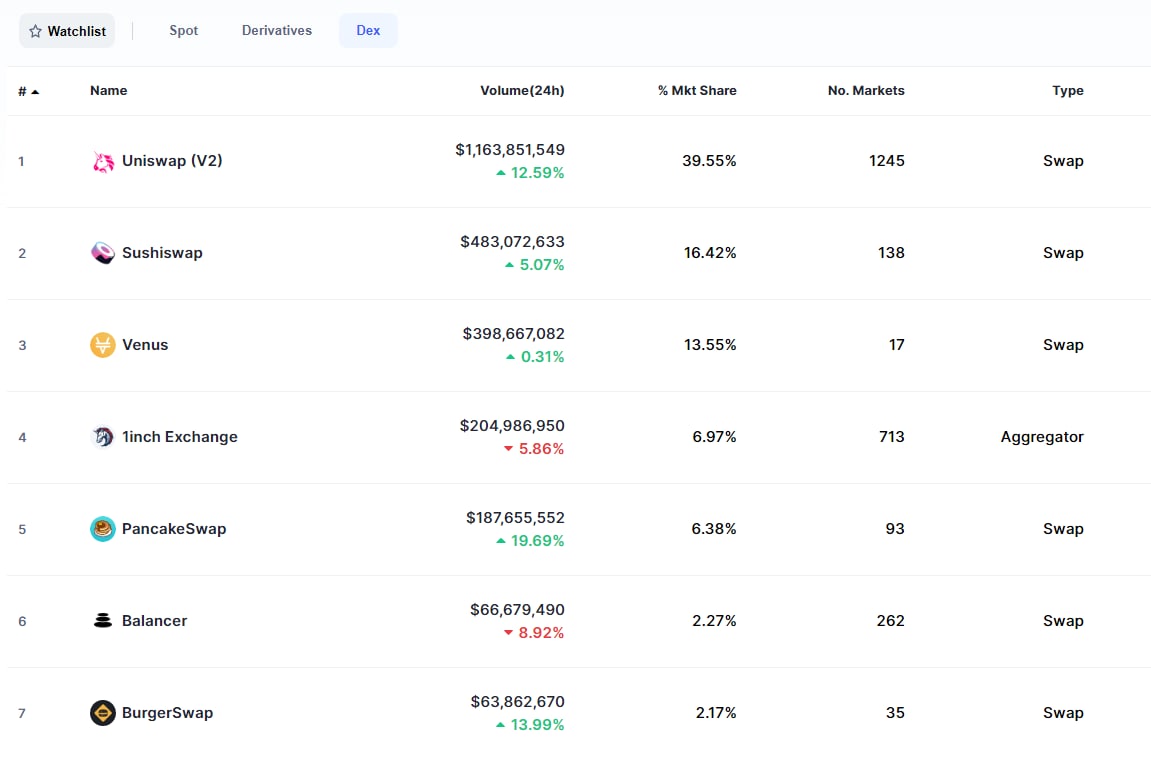This screenshot has width=1151, height=757.
Task: Click the star icon on Watchlist
Action: click(x=36, y=31)
